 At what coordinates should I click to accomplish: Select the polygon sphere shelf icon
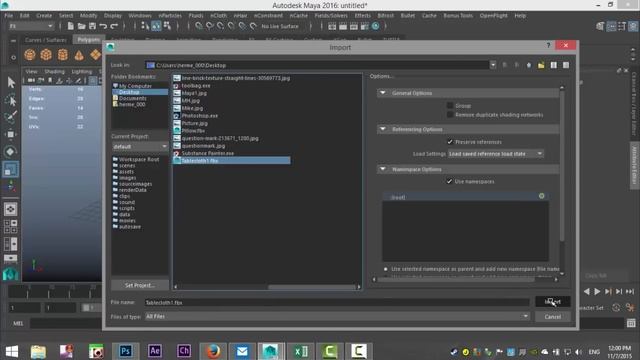pos(30,54)
